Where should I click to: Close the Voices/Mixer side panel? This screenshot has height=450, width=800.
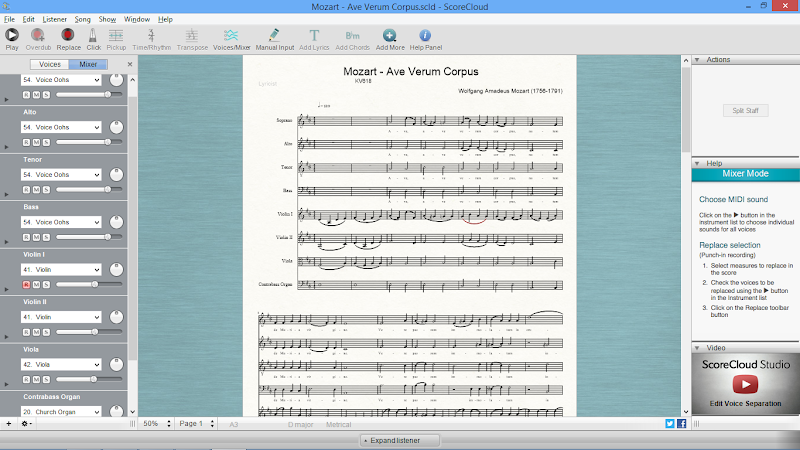130,64
